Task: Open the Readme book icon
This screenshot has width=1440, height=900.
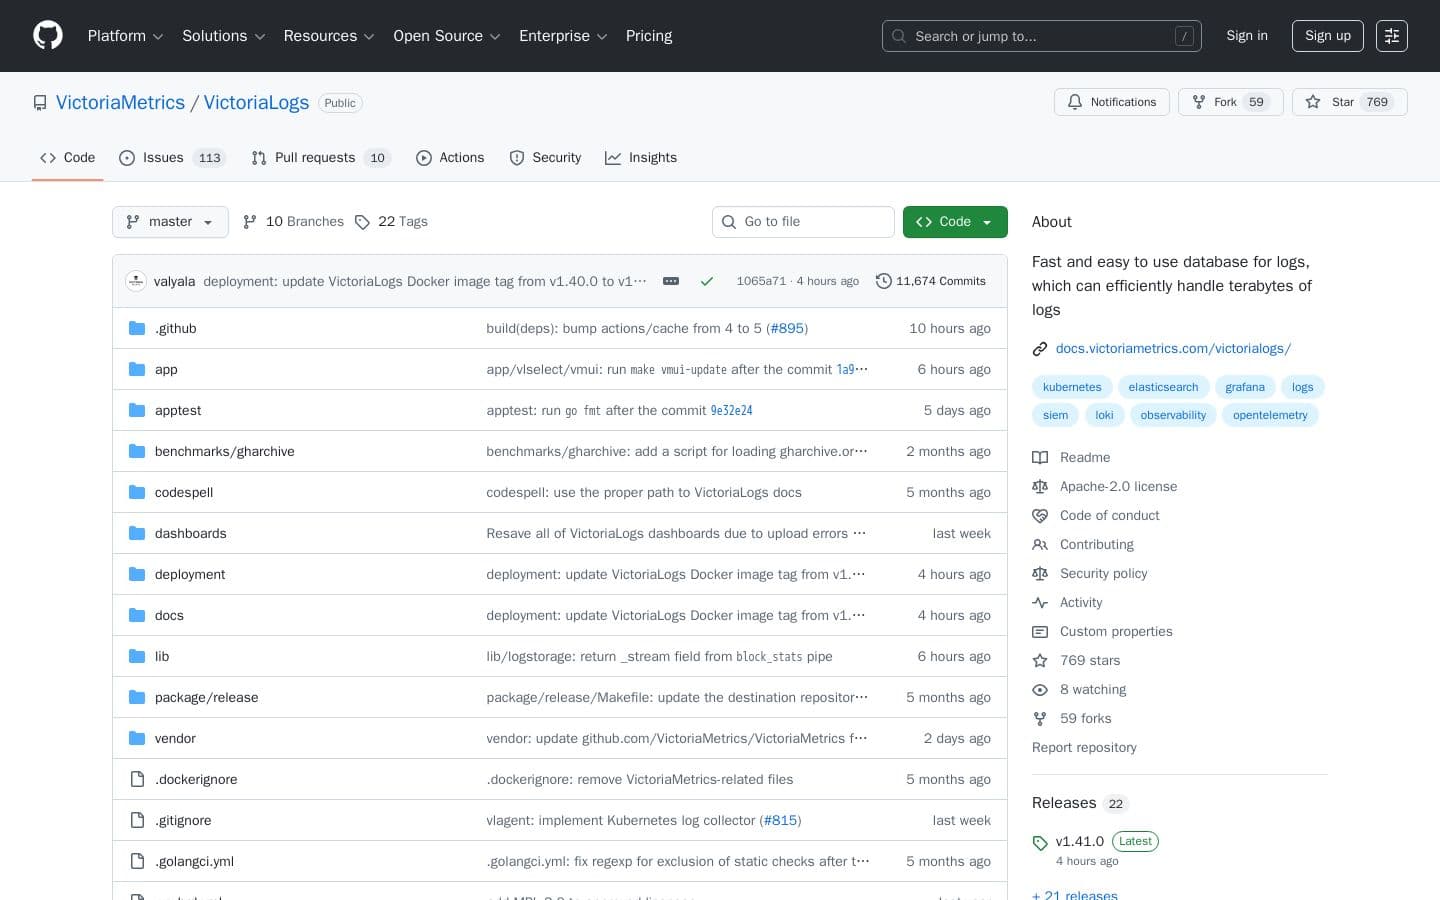Action: pos(1040,457)
